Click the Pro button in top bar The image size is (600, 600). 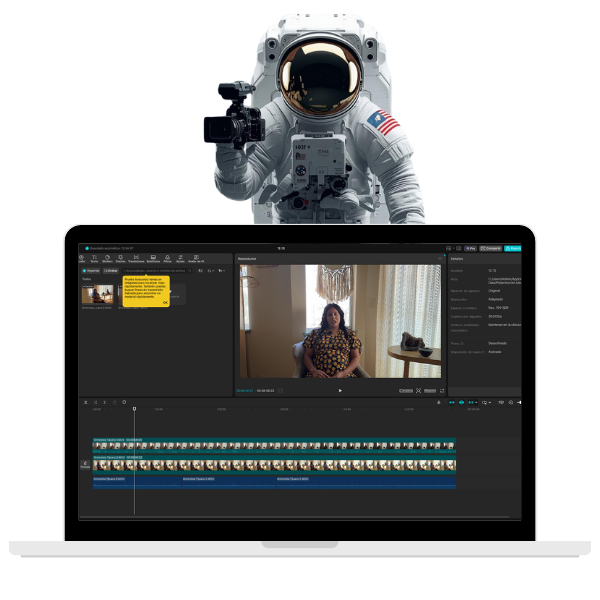click(x=471, y=248)
